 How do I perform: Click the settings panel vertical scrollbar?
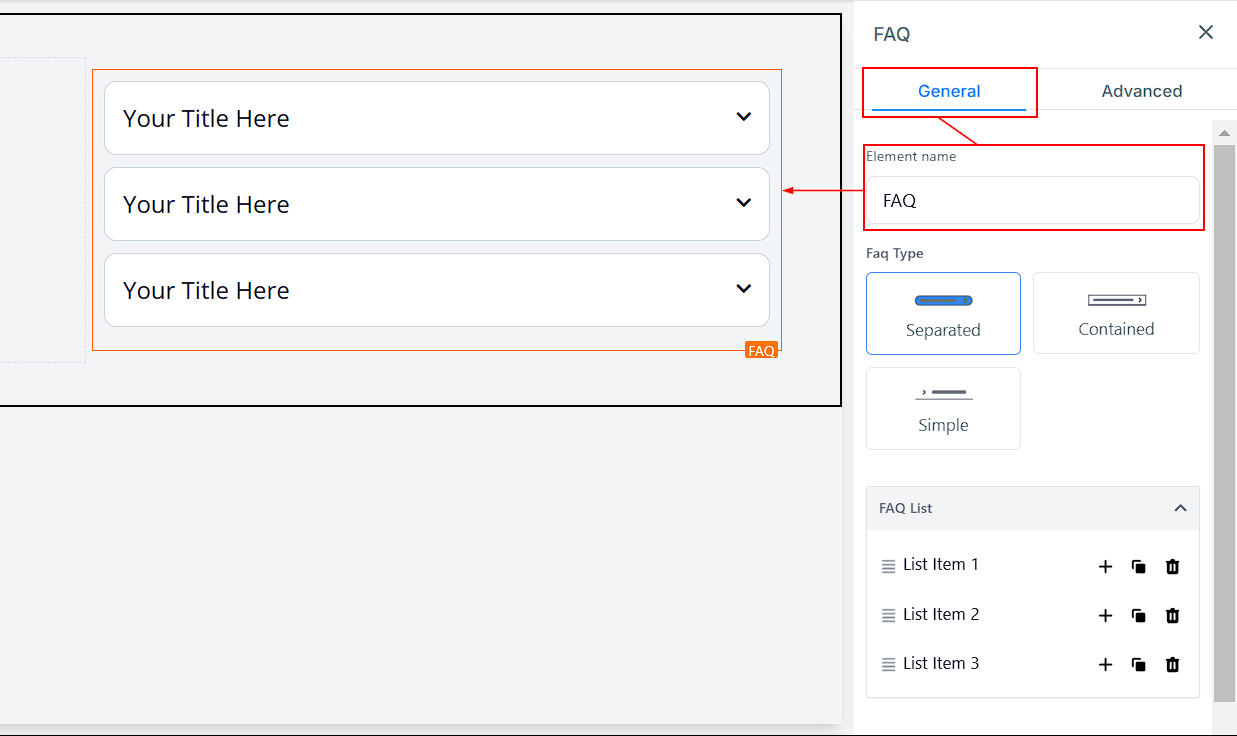tap(1224, 420)
